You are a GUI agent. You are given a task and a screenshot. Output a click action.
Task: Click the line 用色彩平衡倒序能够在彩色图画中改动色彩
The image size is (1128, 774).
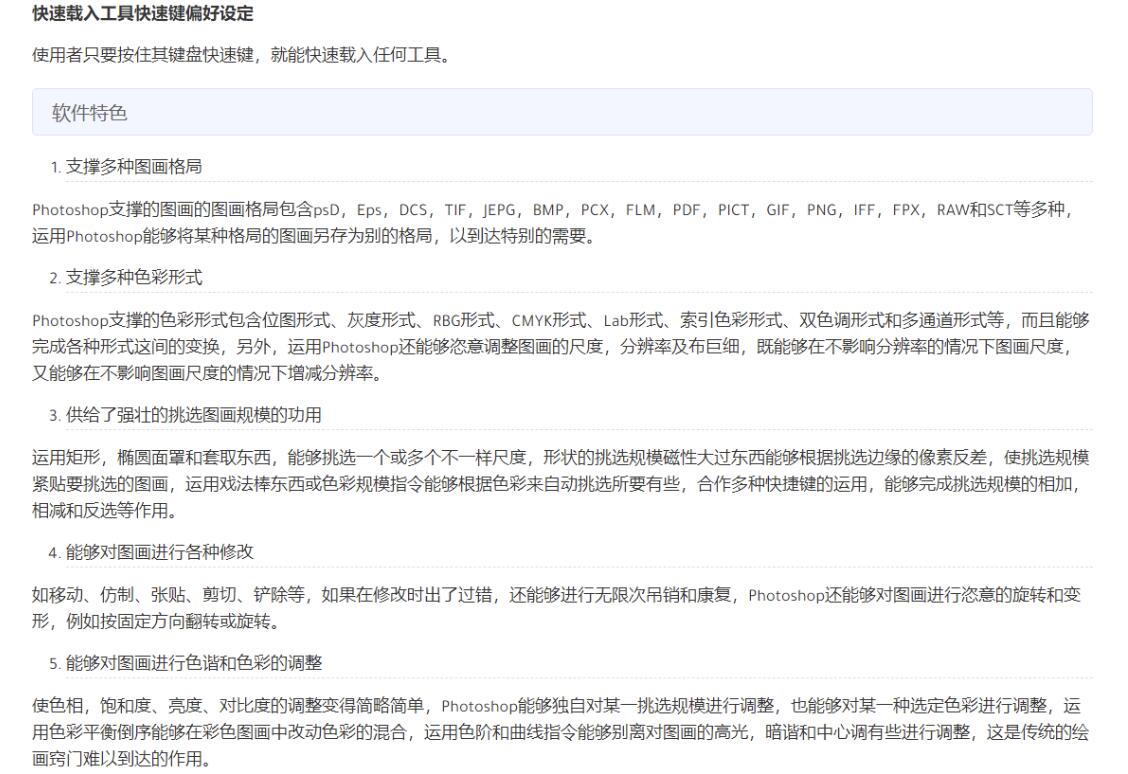click(561, 732)
